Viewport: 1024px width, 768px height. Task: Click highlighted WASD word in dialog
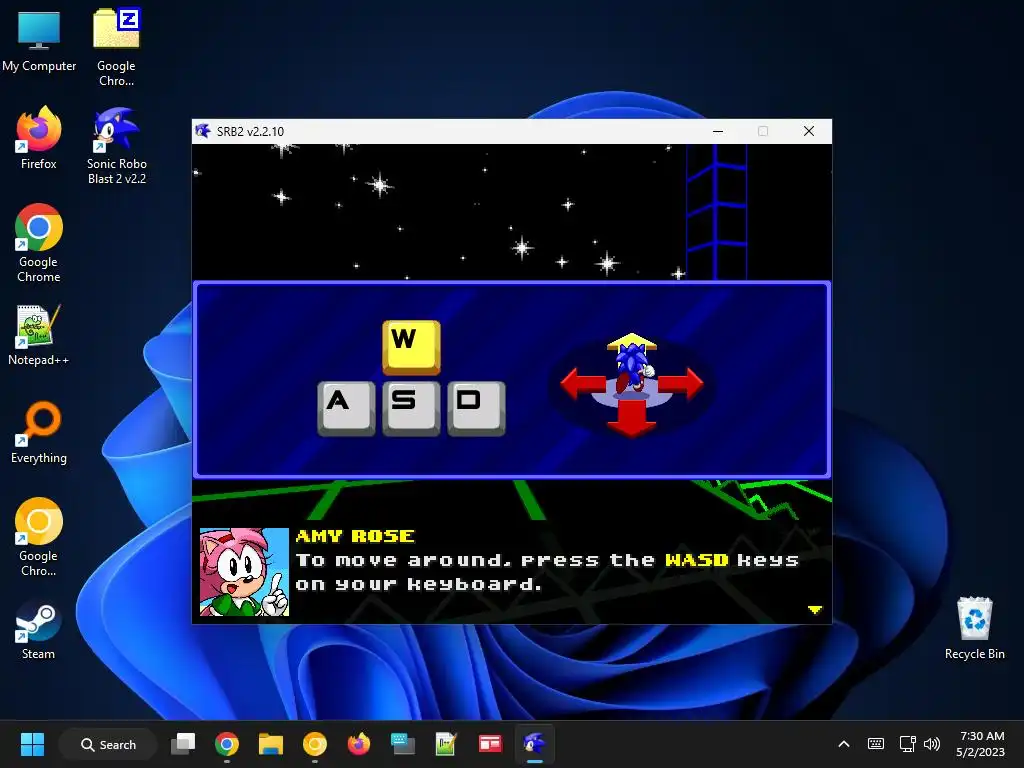click(x=697, y=560)
